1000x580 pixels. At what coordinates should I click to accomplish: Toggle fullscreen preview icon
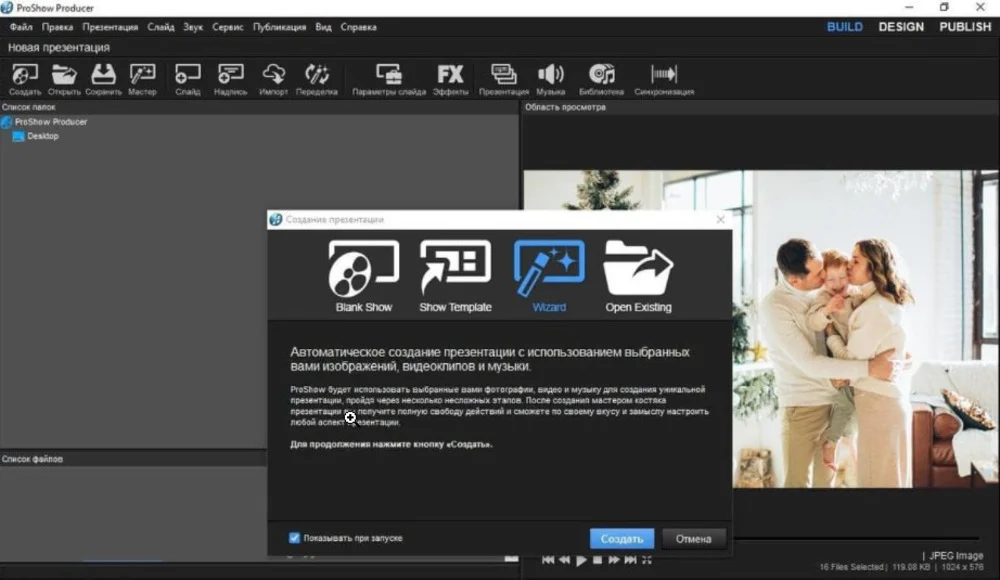point(647,560)
